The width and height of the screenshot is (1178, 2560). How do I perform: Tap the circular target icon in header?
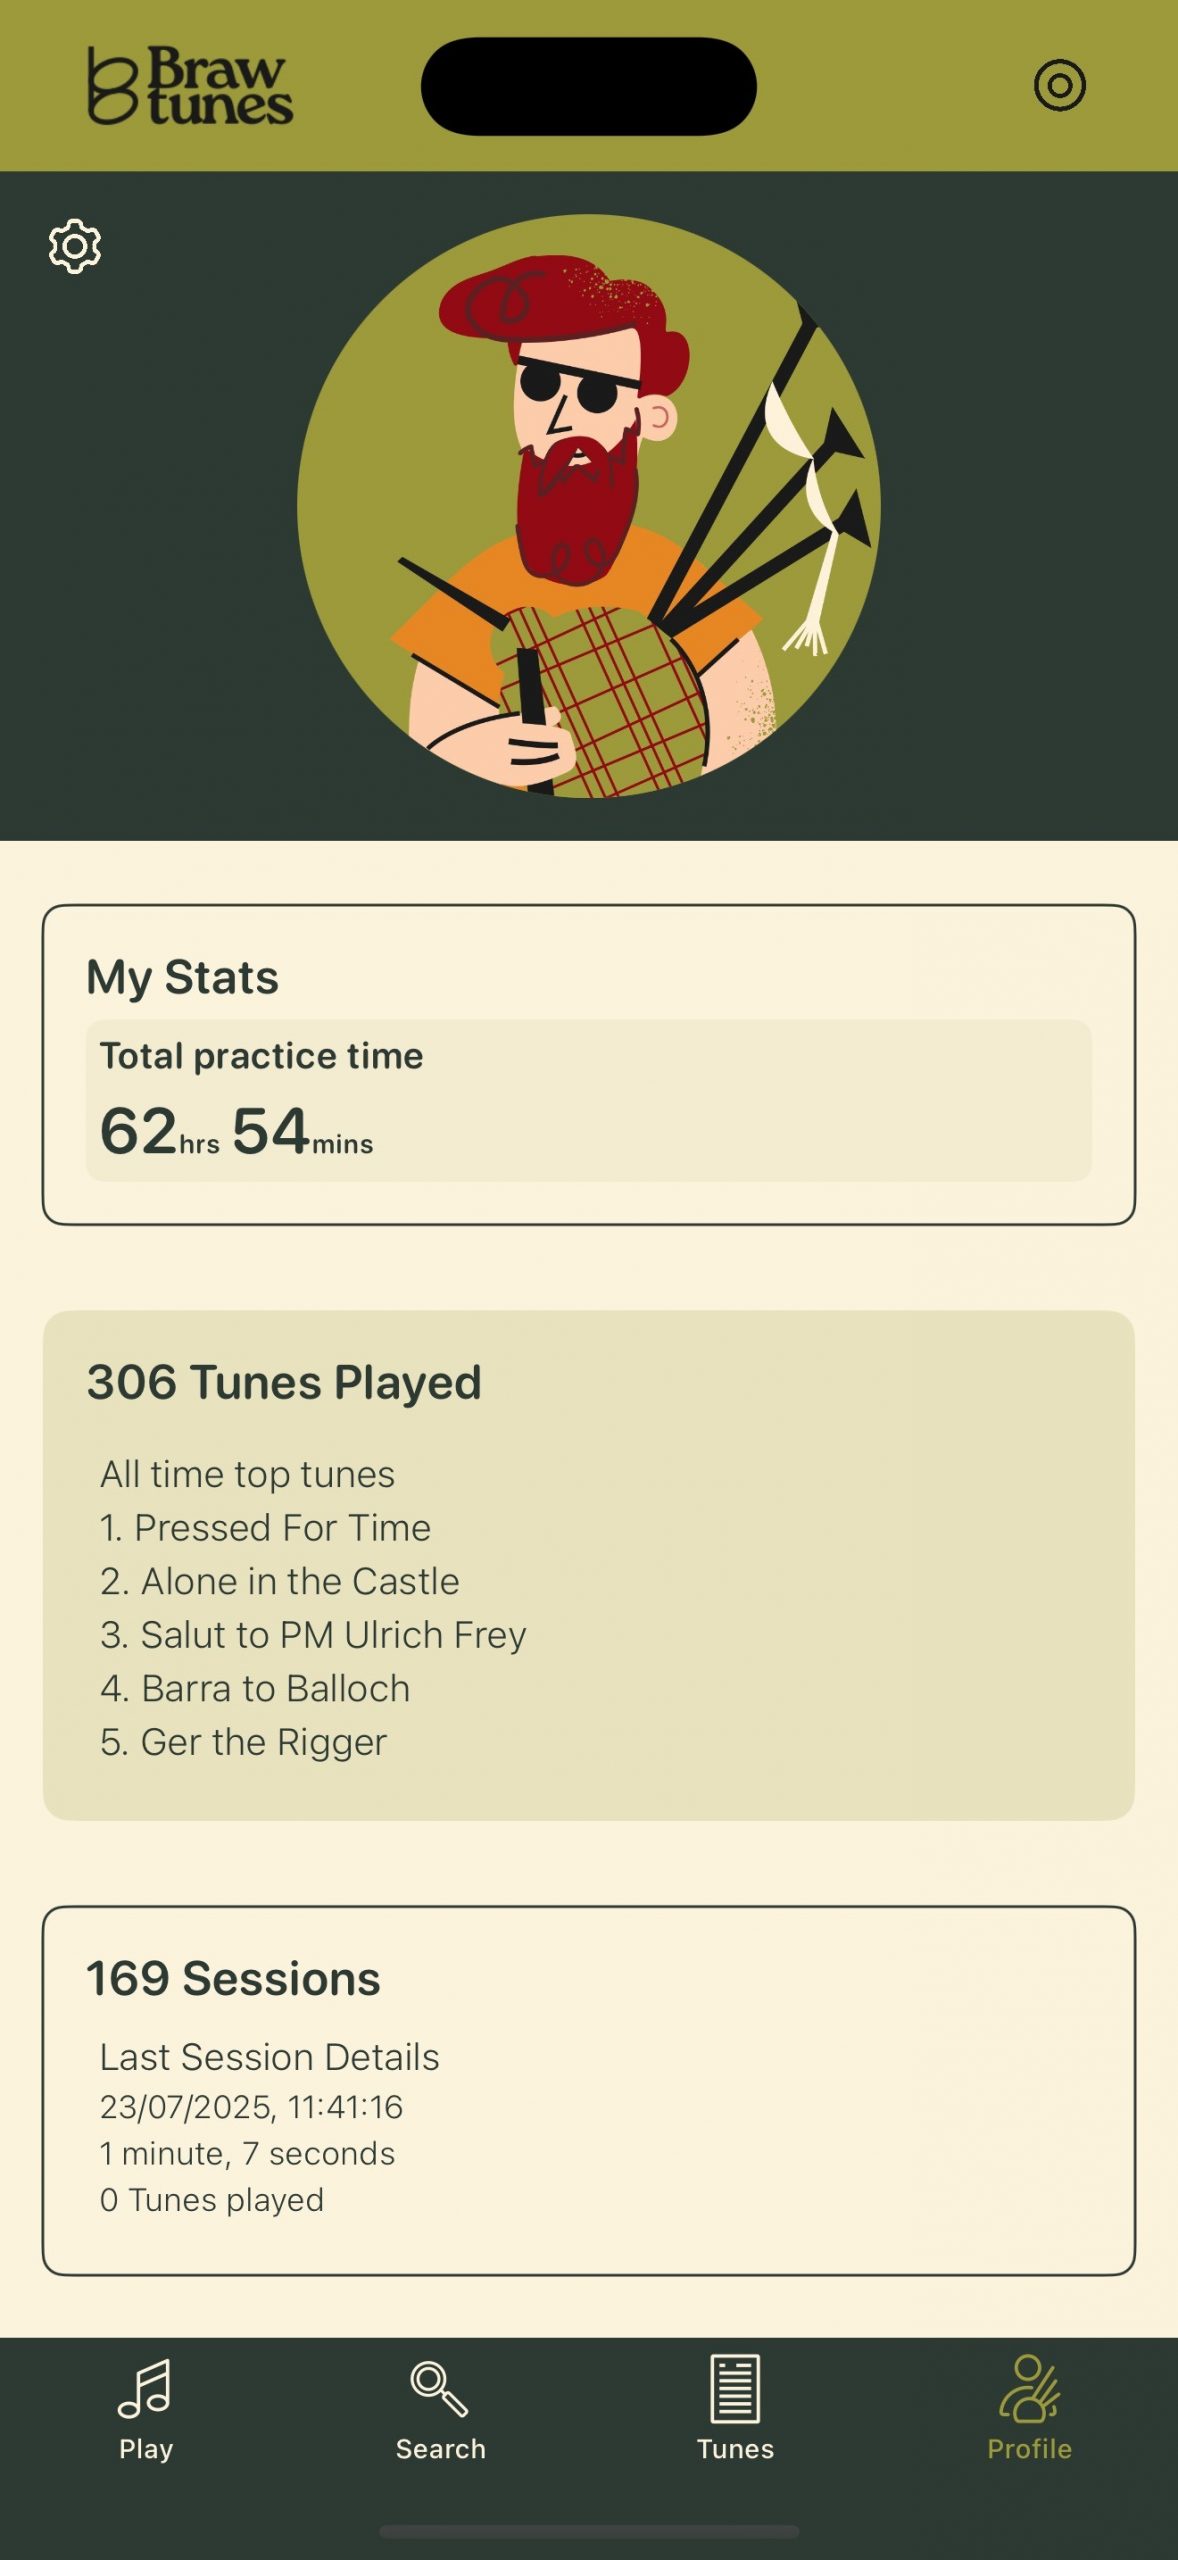click(1059, 85)
